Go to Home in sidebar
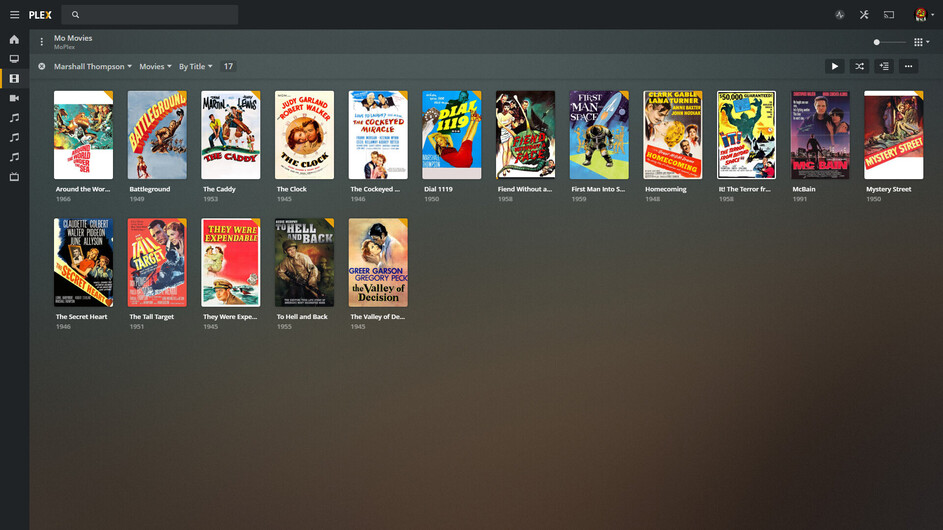 pos(14,40)
